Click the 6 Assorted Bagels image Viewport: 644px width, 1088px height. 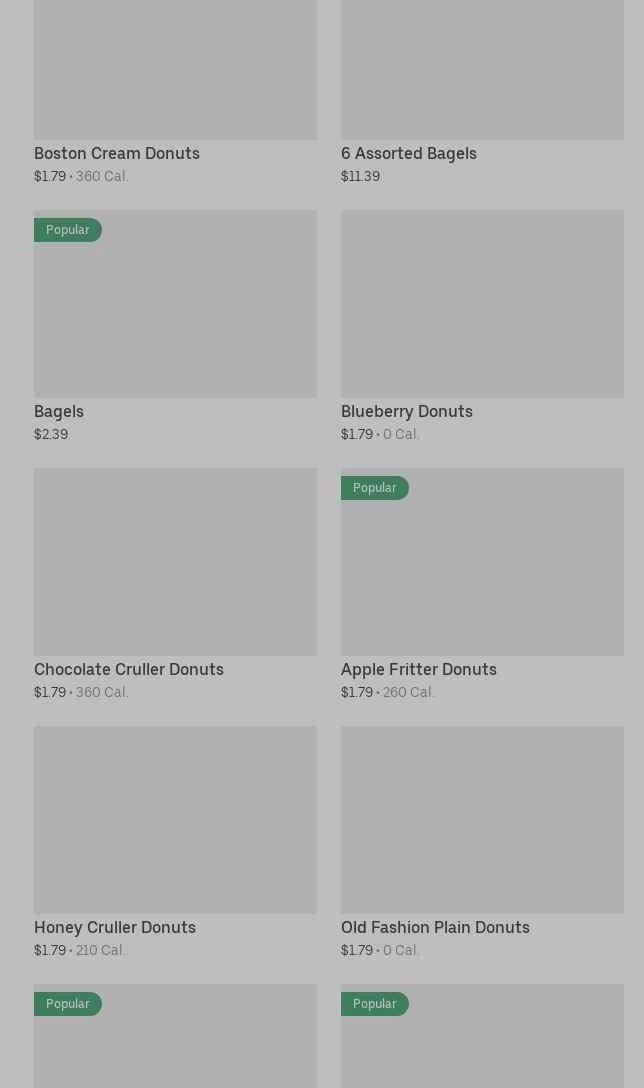pos(482,68)
